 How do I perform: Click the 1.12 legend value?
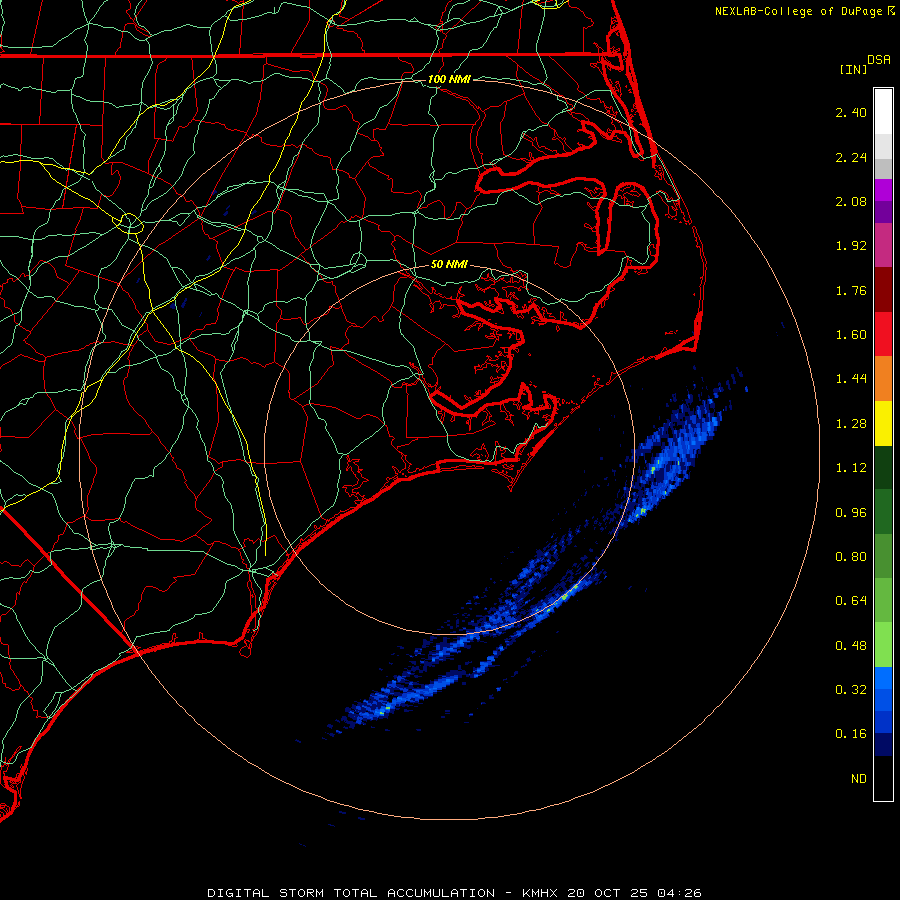click(851, 468)
